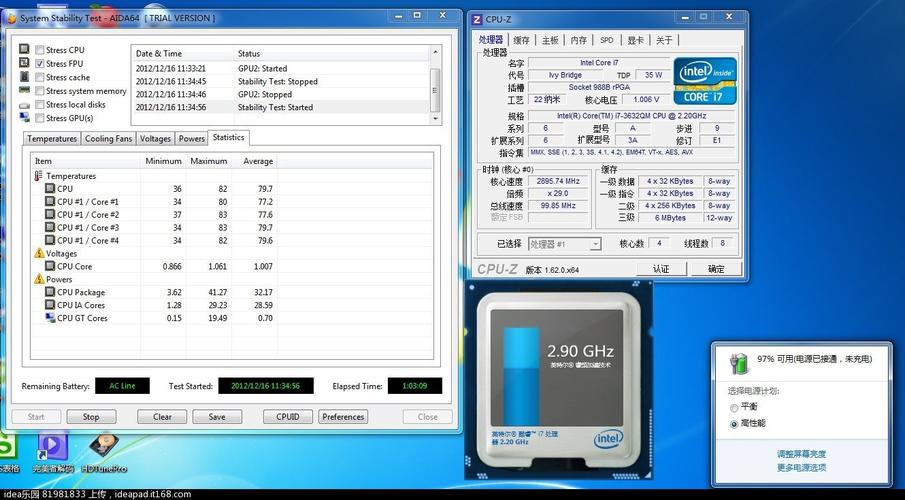Select the CPU IA Cores row
This screenshot has width=905, height=500.
coord(232,305)
